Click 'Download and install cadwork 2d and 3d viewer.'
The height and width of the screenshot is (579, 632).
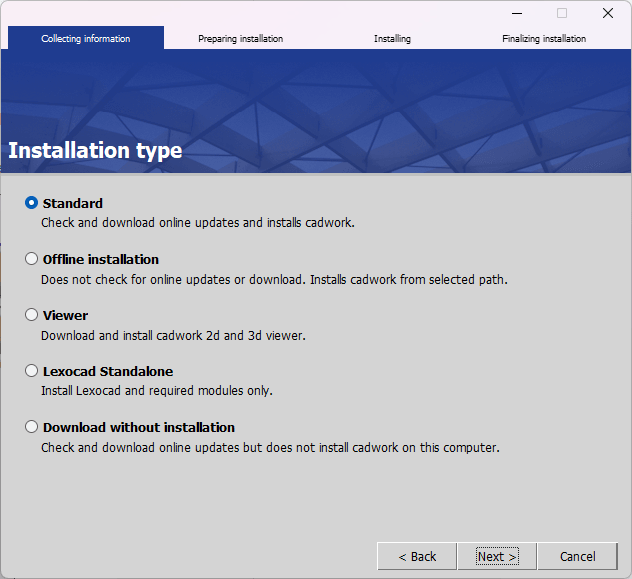173,335
